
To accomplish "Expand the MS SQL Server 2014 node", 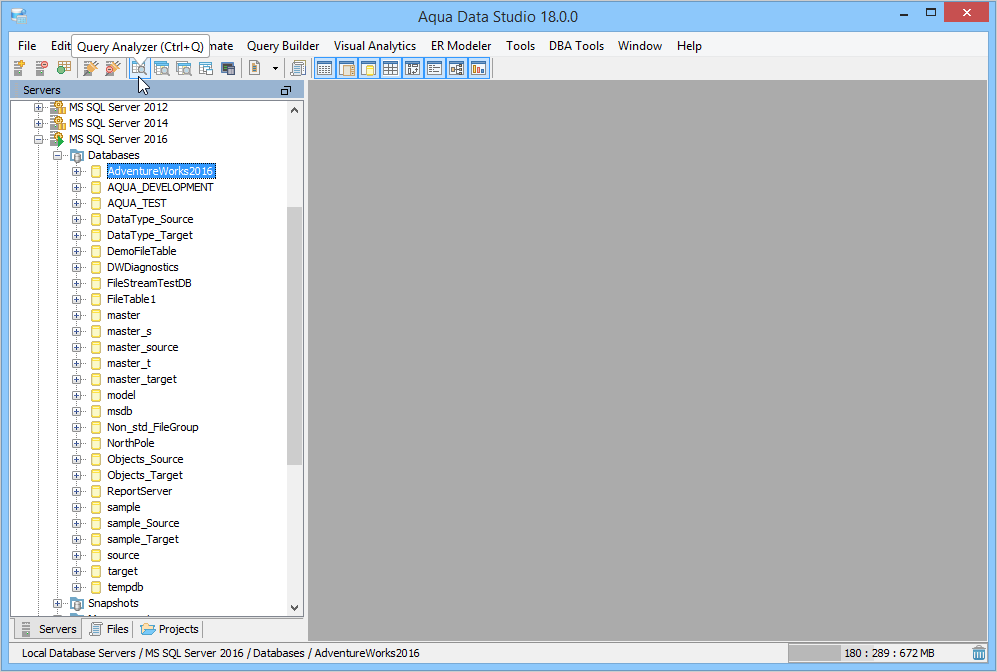I will tap(38, 123).
